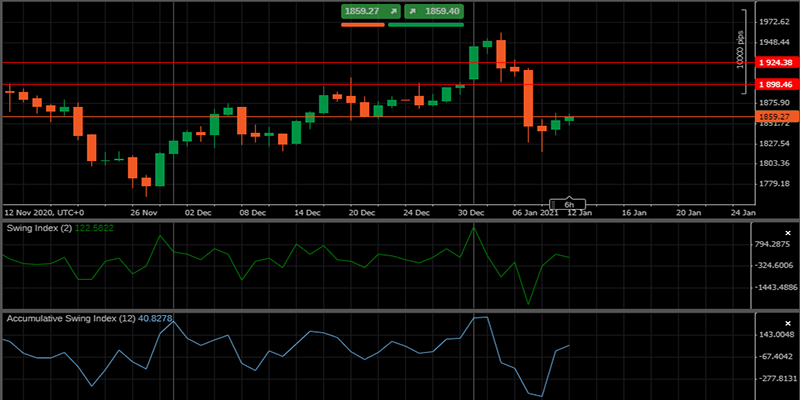This screenshot has height=400, width=800.
Task: Click the 6h timeframe marker on time axis
Action: point(568,203)
